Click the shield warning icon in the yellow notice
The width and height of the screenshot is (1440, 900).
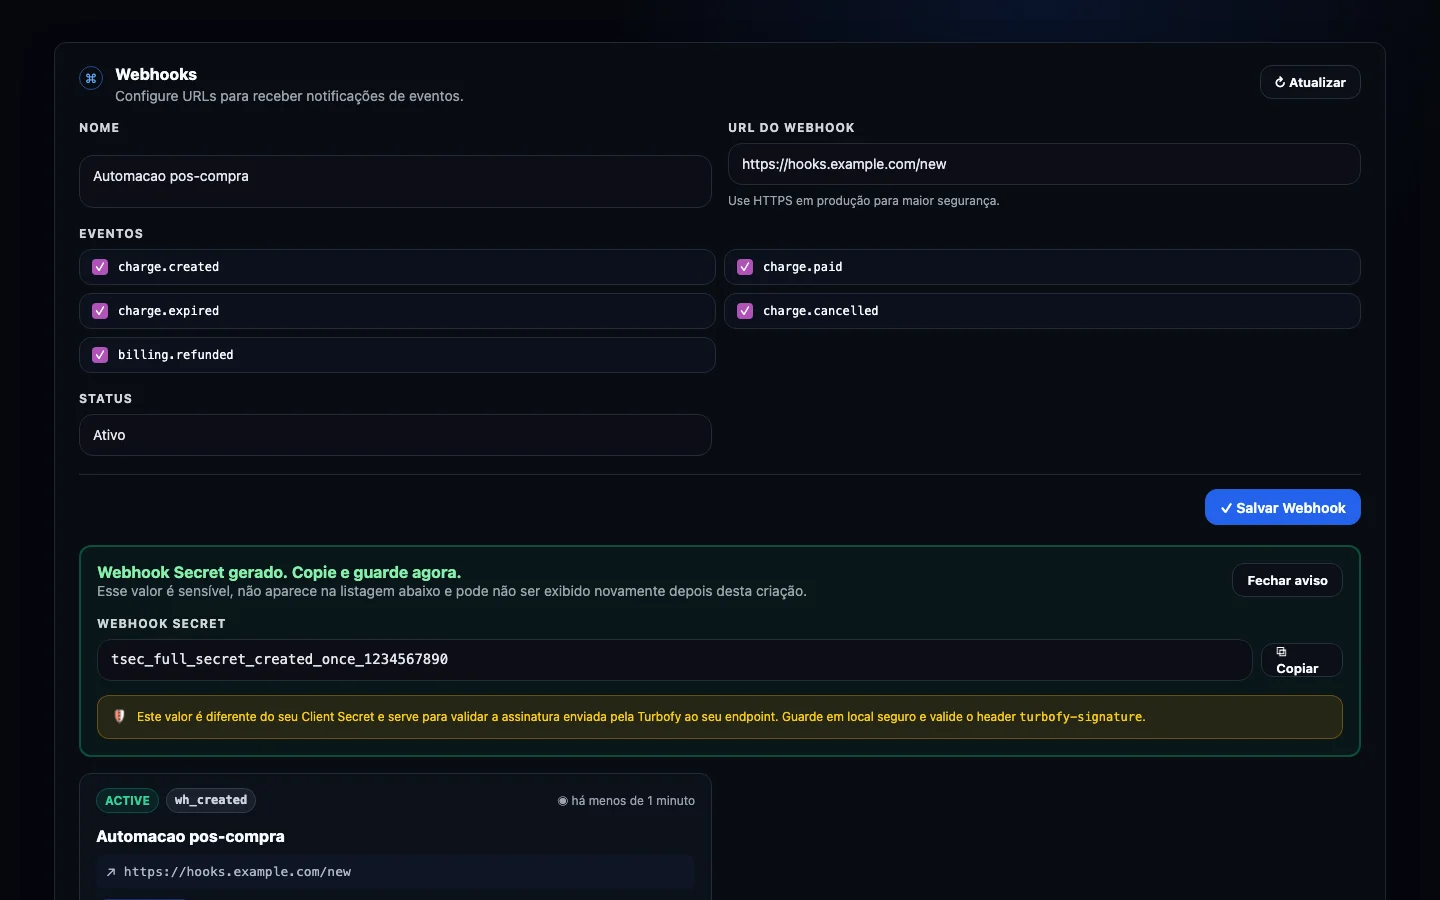pyautogui.click(x=119, y=716)
